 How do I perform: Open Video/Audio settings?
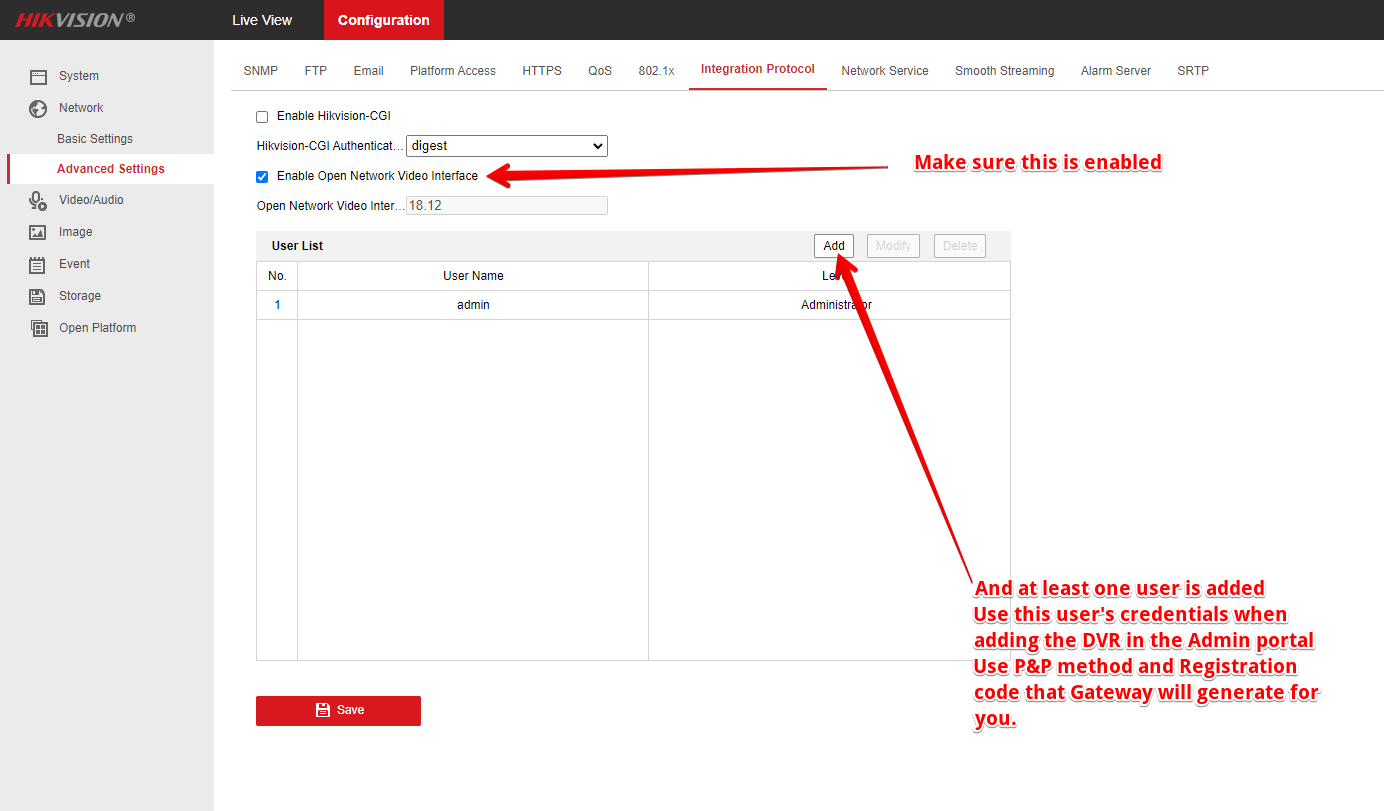pos(91,200)
